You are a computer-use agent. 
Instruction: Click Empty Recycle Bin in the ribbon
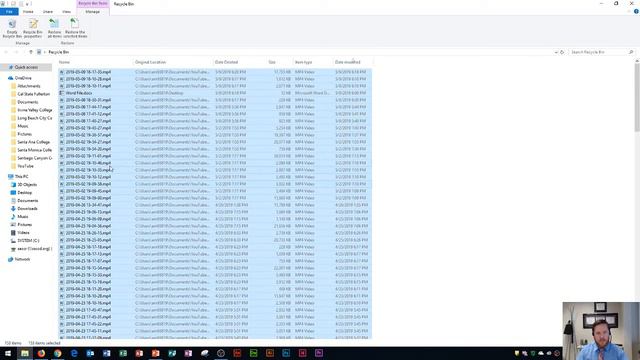pos(12,29)
